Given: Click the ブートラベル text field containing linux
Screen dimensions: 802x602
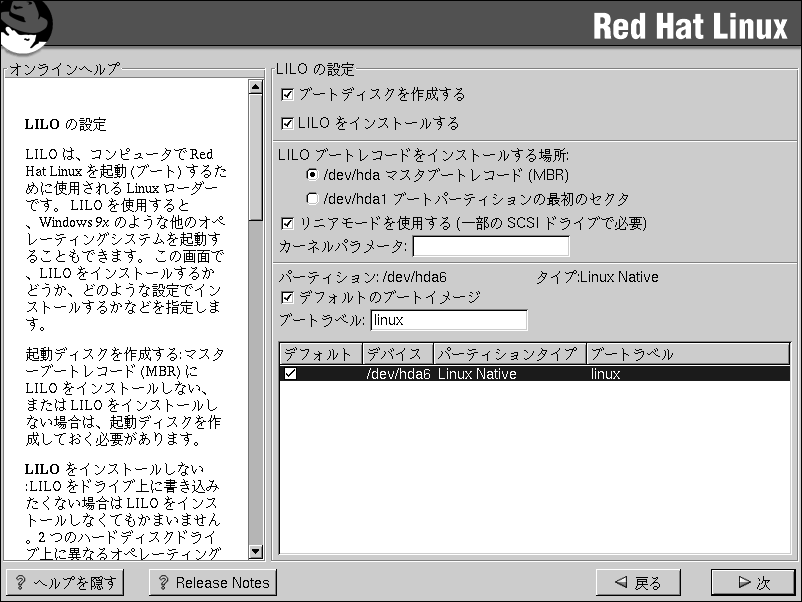Looking at the screenshot, I should click(x=448, y=321).
